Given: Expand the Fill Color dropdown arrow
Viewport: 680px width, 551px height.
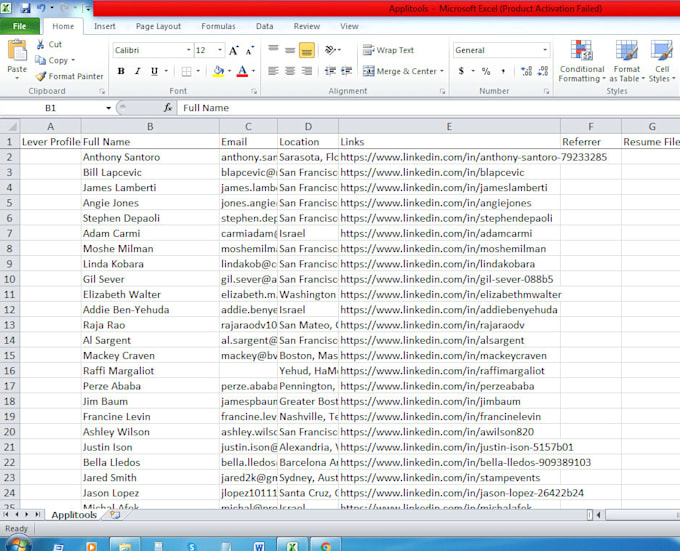Looking at the screenshot, I should pyautogui.click(x=229, y=71).
